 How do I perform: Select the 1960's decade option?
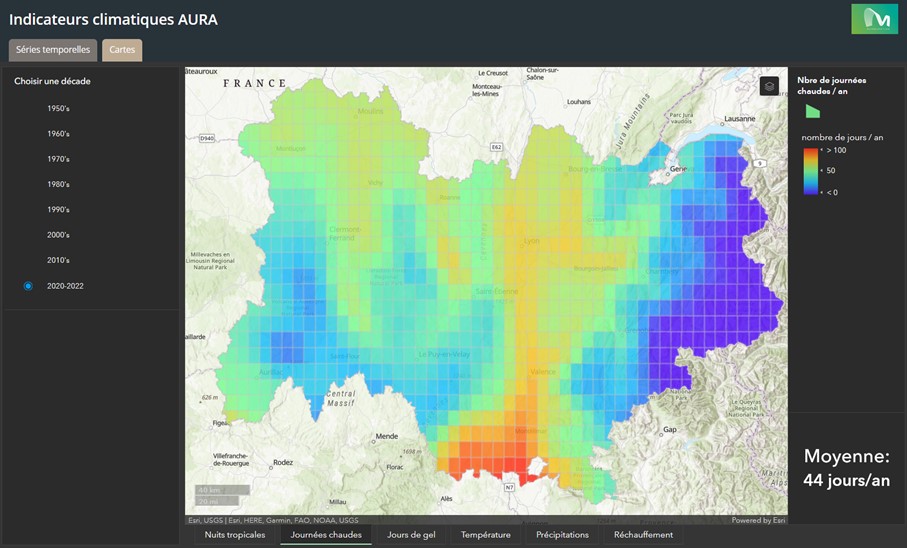click(x=58, y=134)
